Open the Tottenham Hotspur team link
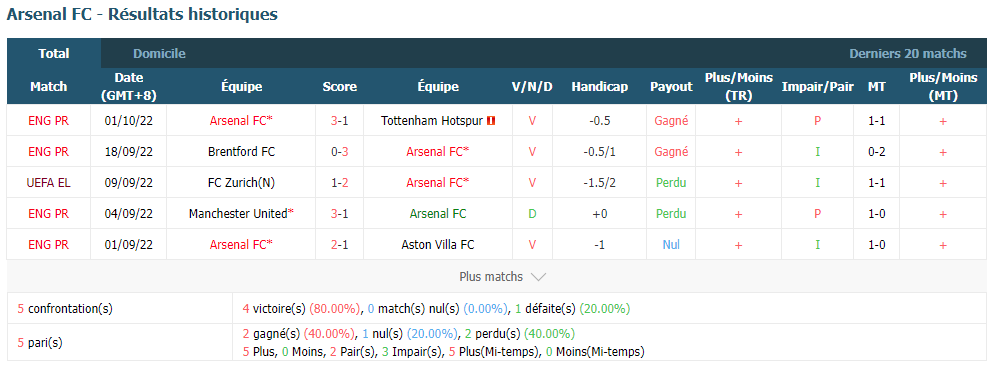Image resolution: width=996 pixels, height=369 pixels. [432, 121]
